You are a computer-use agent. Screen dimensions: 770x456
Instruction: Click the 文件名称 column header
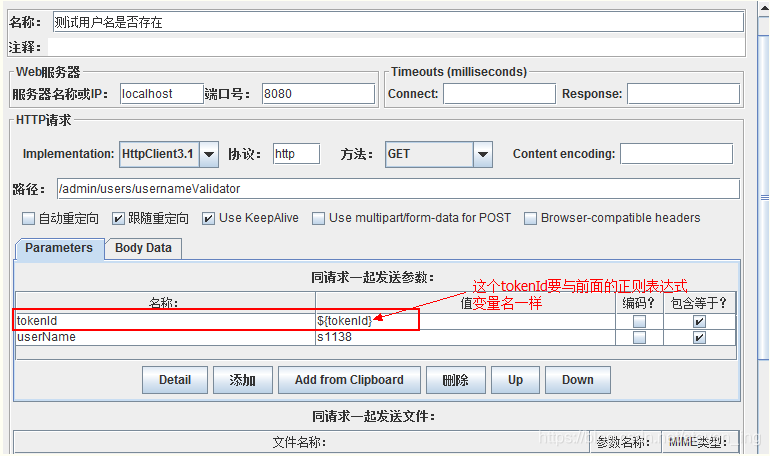[302, 442]
